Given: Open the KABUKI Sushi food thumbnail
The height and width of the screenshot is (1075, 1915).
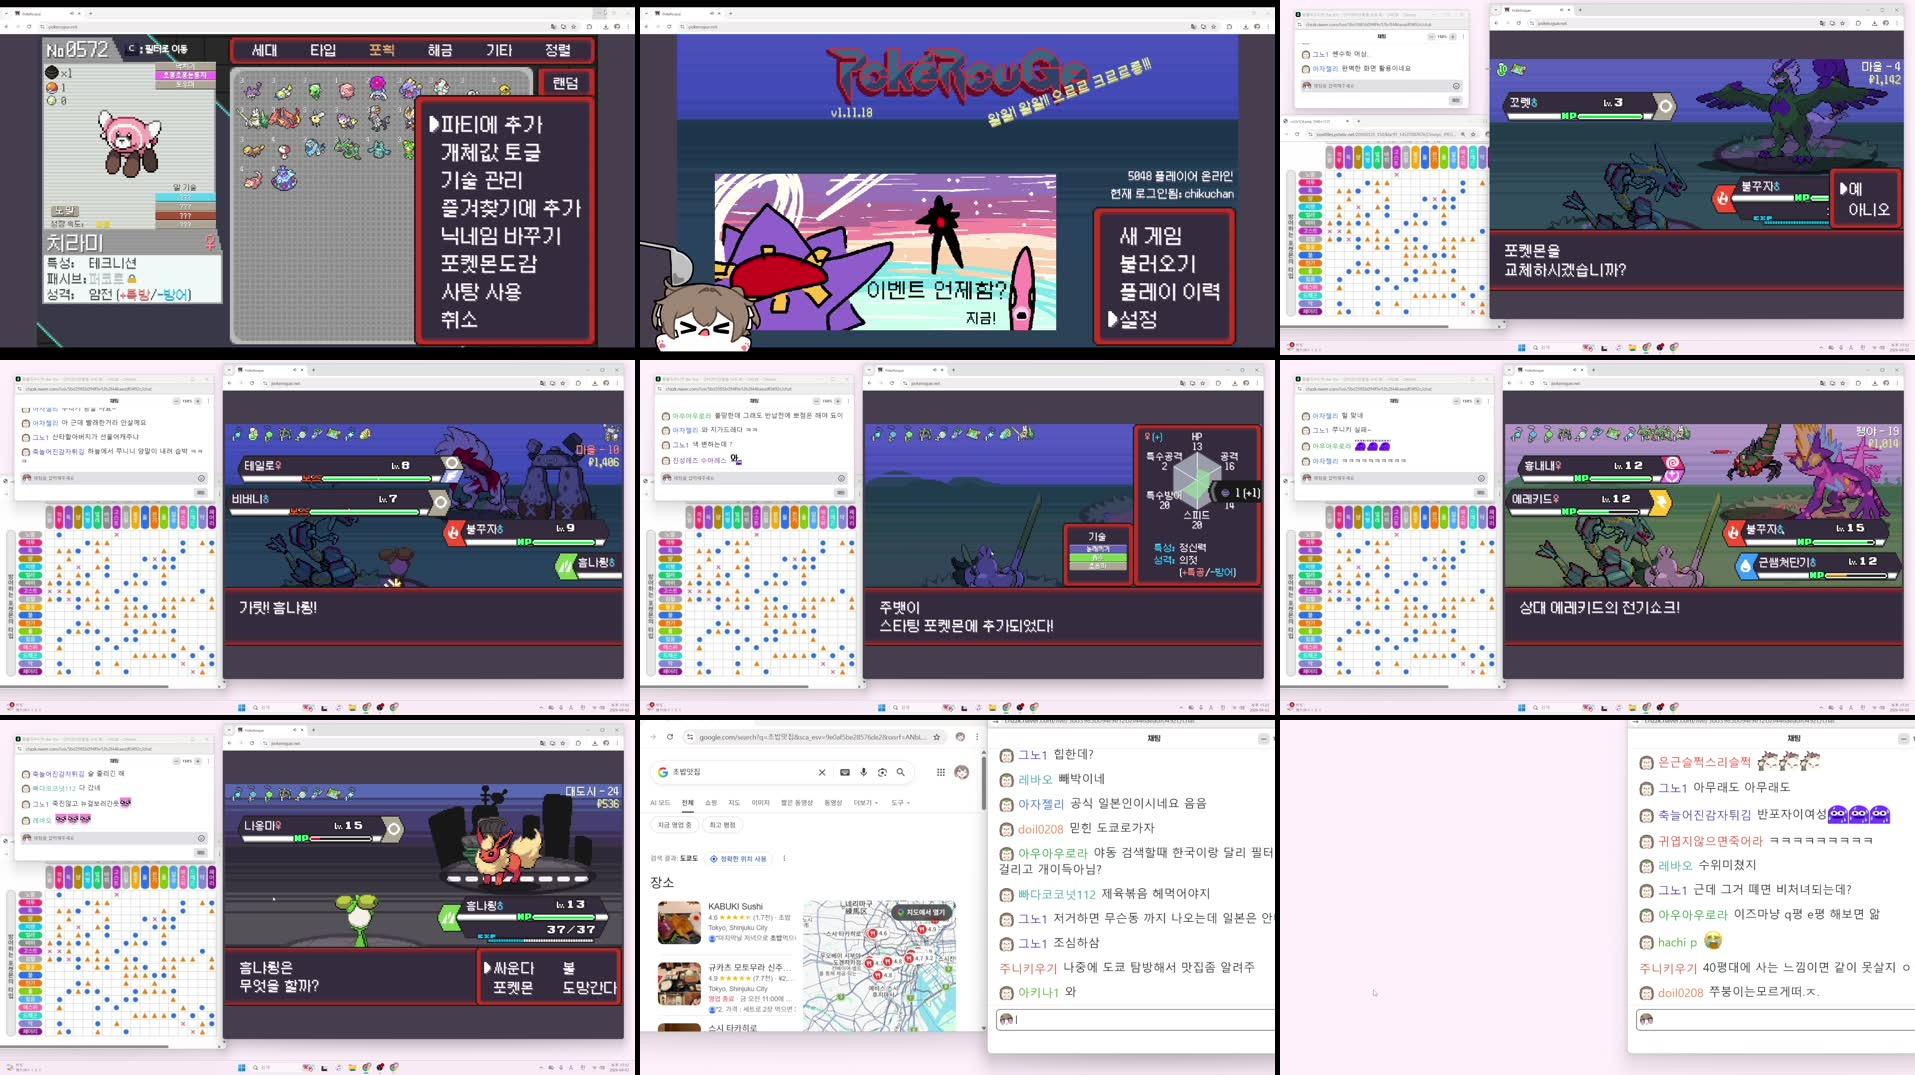Looking at the screenshot, I should [x=679, y=923].
